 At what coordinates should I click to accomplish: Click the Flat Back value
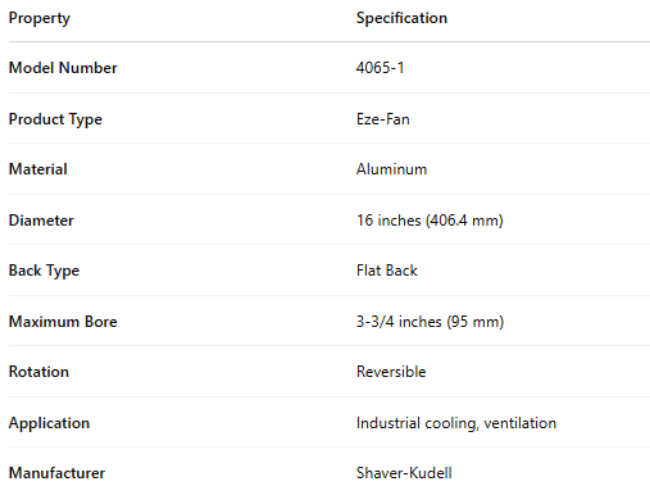(x=387, y=270)
